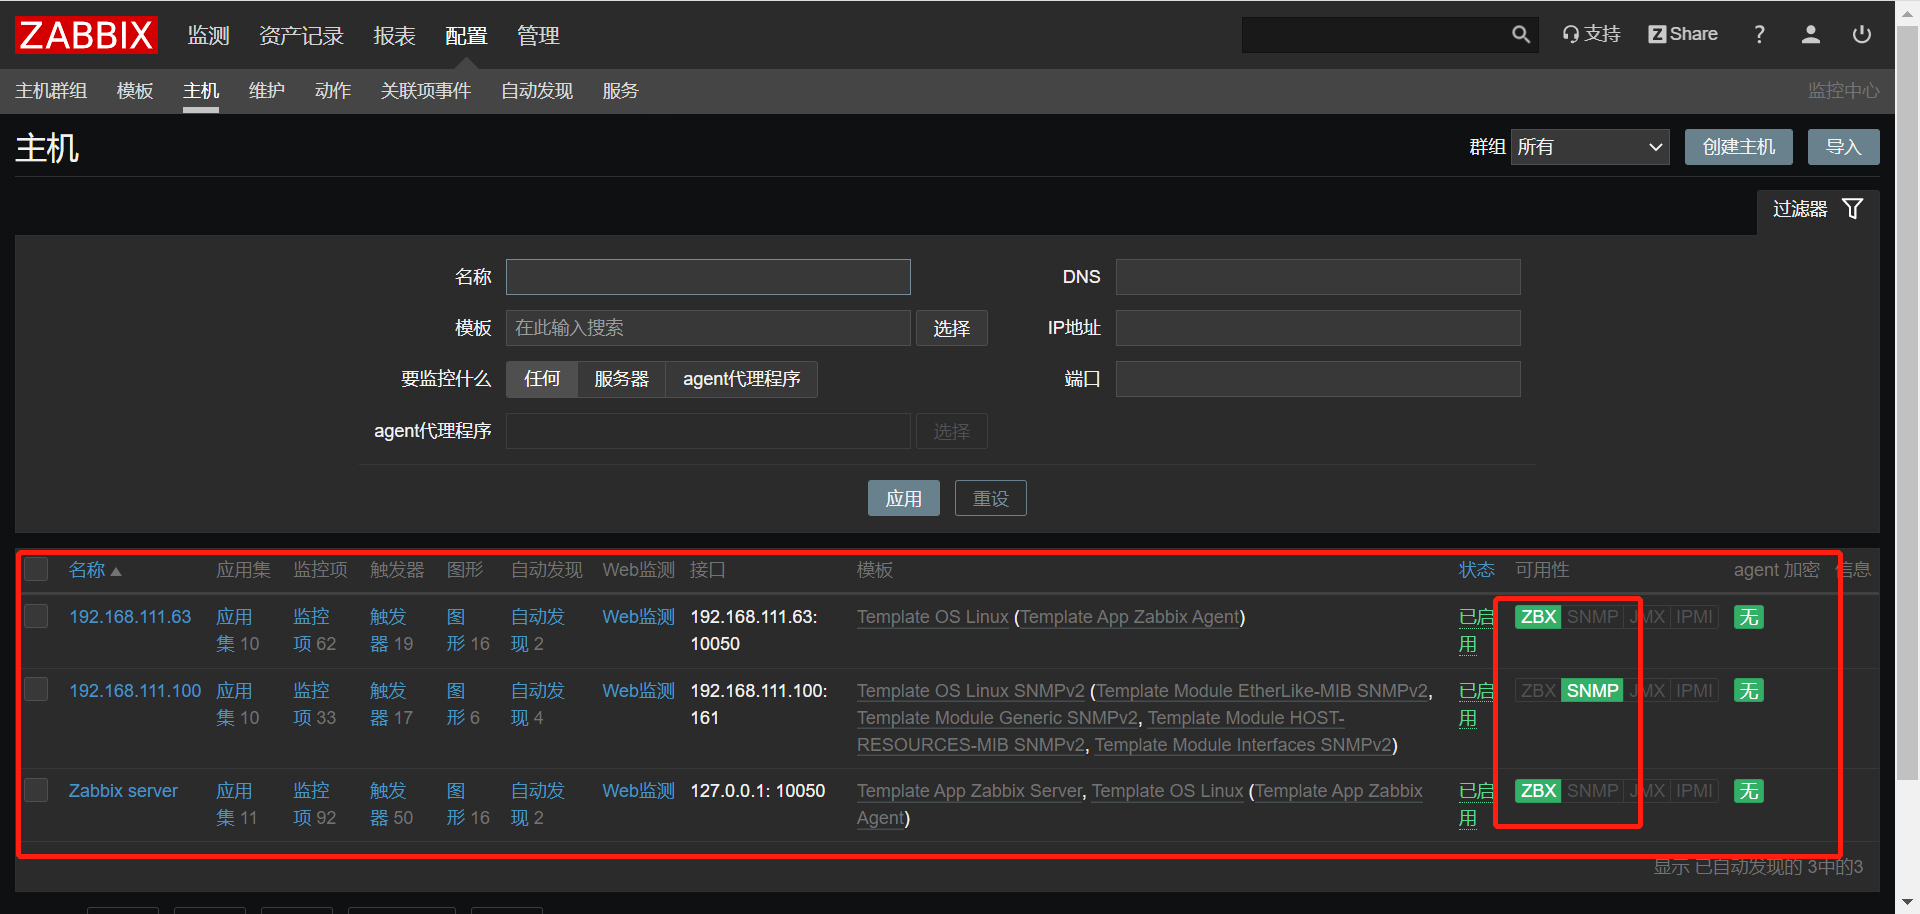Go to 主机 submenu
The width and height of the screenshot is (1920, 914).
point(201,91)
